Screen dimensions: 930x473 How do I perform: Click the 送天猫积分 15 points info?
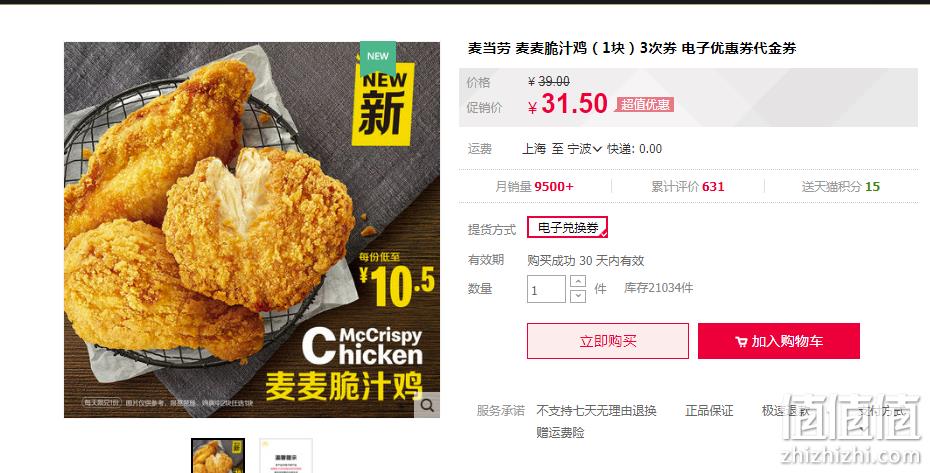pos(840,187)
